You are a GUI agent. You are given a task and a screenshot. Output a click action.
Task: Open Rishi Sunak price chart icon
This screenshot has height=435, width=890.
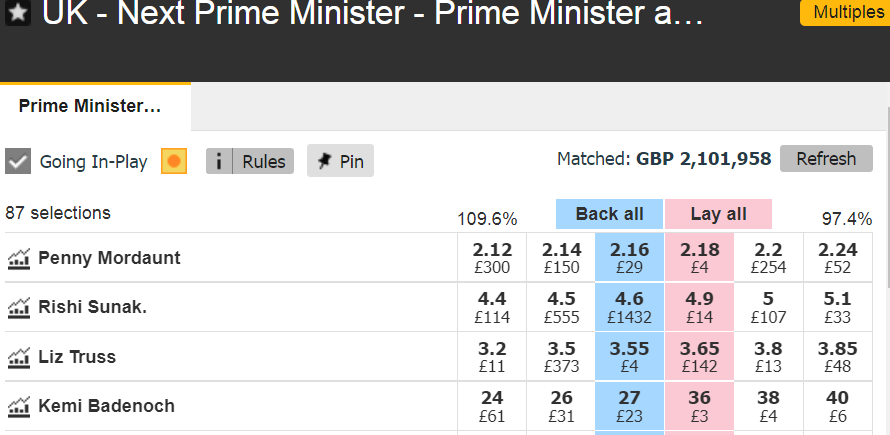pyautogui.click(x=18, y=308)
